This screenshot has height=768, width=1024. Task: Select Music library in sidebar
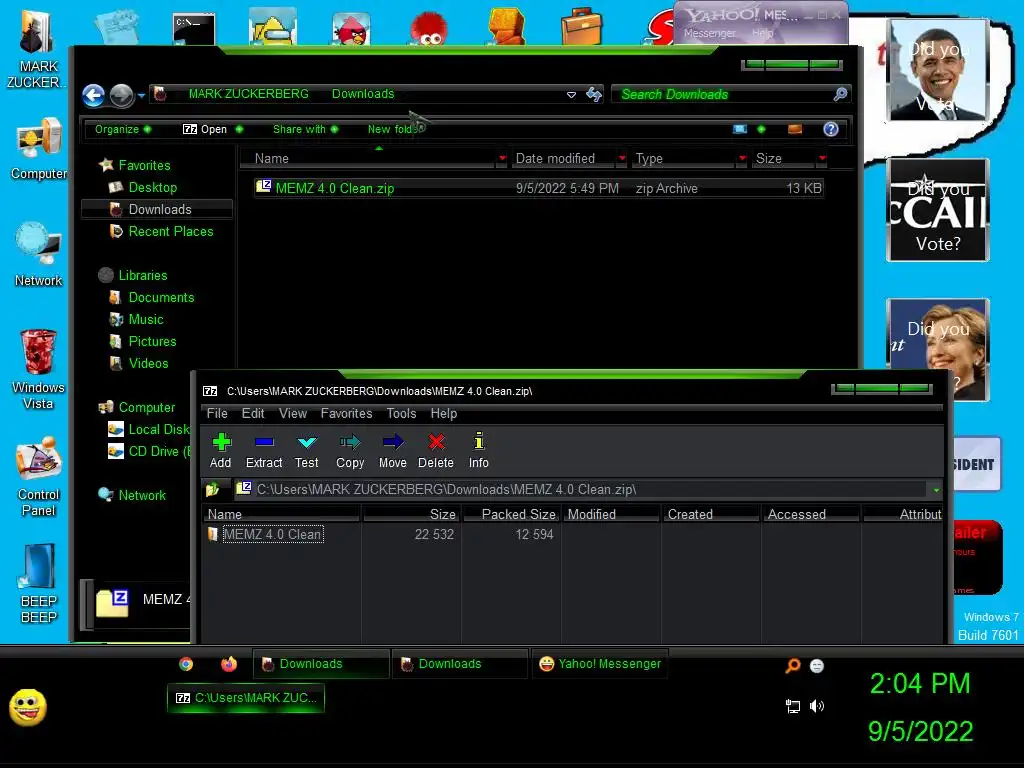146,319
